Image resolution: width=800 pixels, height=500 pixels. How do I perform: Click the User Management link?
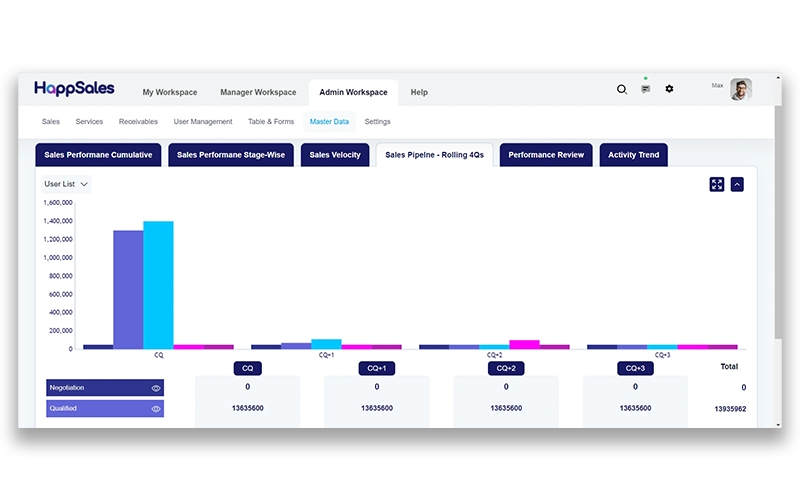(203, 122)
